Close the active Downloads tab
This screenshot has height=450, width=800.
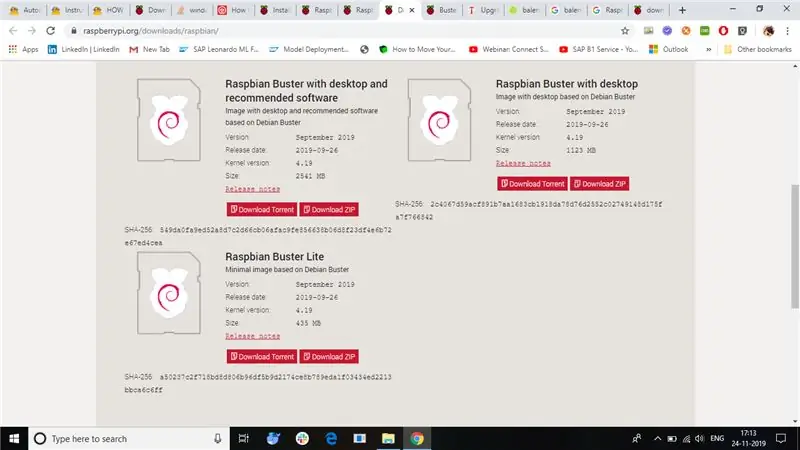coord(412,10)
